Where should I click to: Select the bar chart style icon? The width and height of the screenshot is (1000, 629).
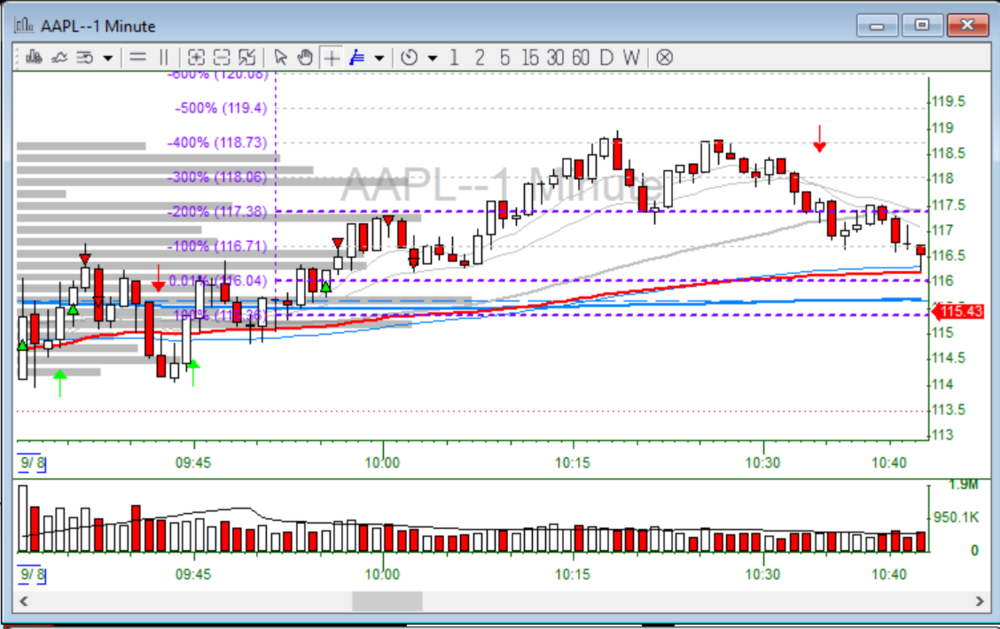tap(36, 57)
